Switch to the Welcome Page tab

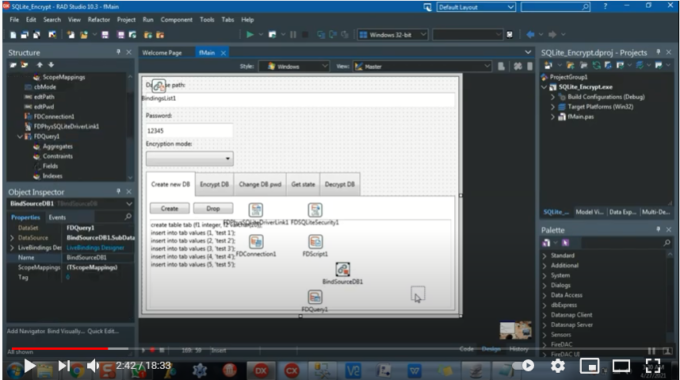tap(162, 52)
